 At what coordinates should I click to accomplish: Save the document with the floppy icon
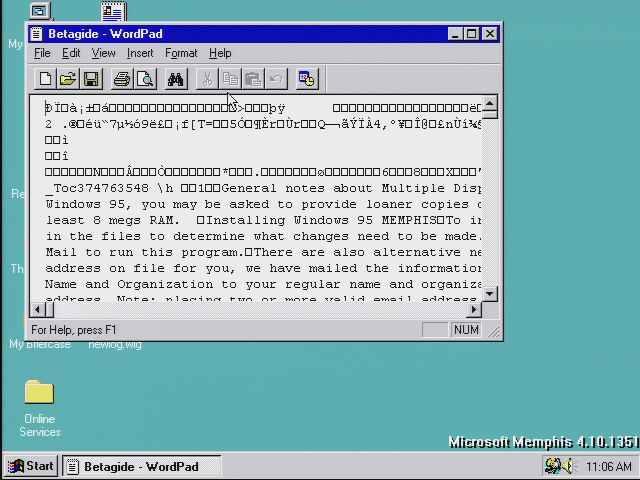pyautogui.click(x=91, y=79)
